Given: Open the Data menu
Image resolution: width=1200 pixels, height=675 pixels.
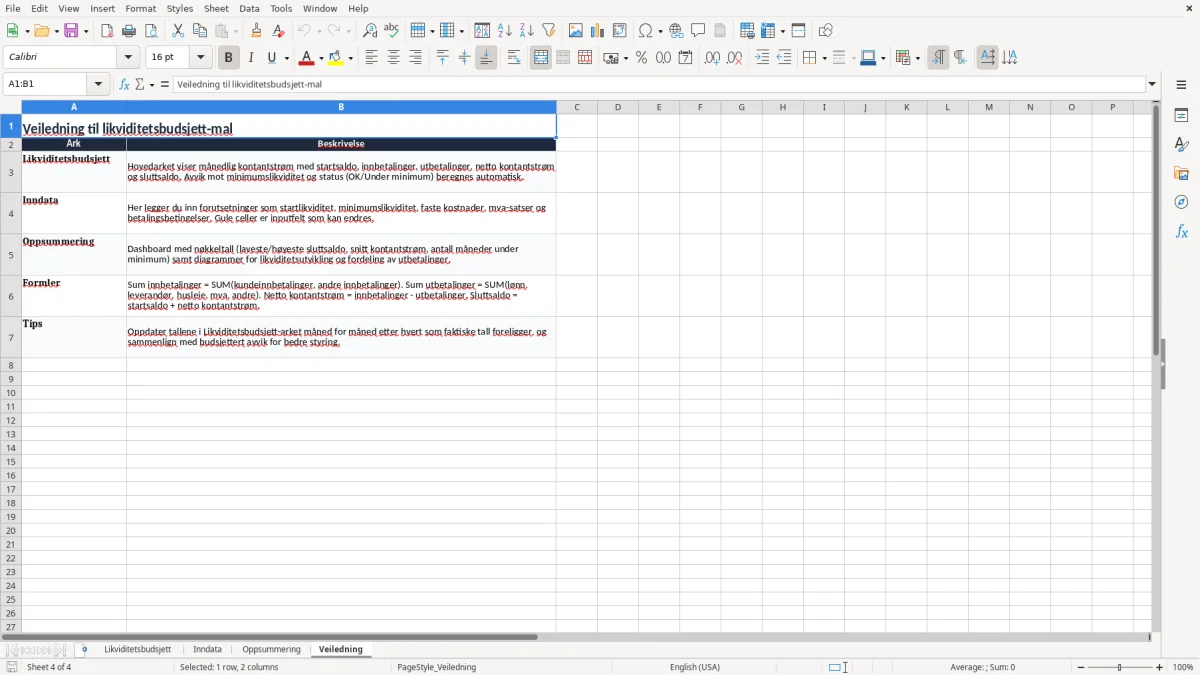Looking at the screenshot, I should (249, 8).
